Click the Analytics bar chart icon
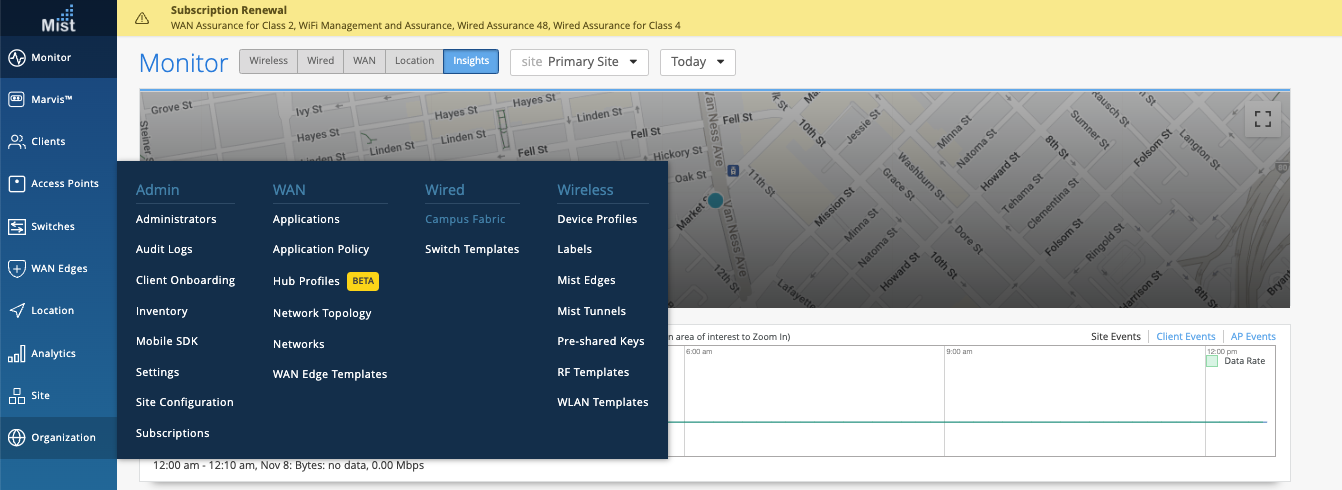Image resolution: width=1342 pixels, height=490 pixels. [x=16, y=354]
